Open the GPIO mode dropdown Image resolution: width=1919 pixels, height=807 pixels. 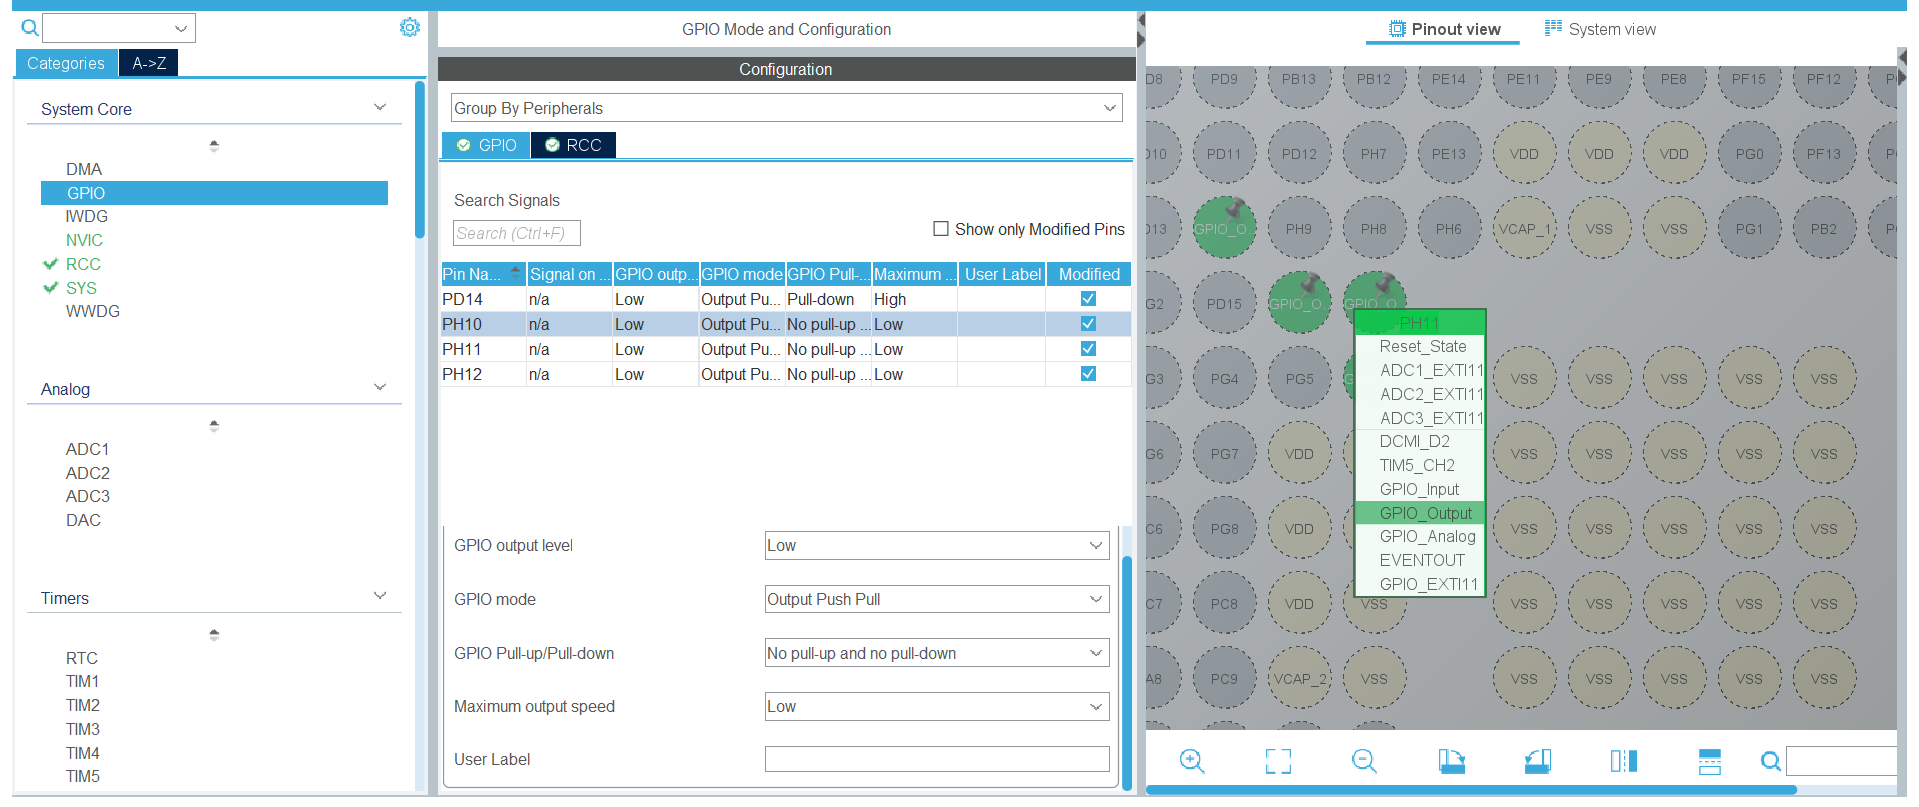(936, 599)
